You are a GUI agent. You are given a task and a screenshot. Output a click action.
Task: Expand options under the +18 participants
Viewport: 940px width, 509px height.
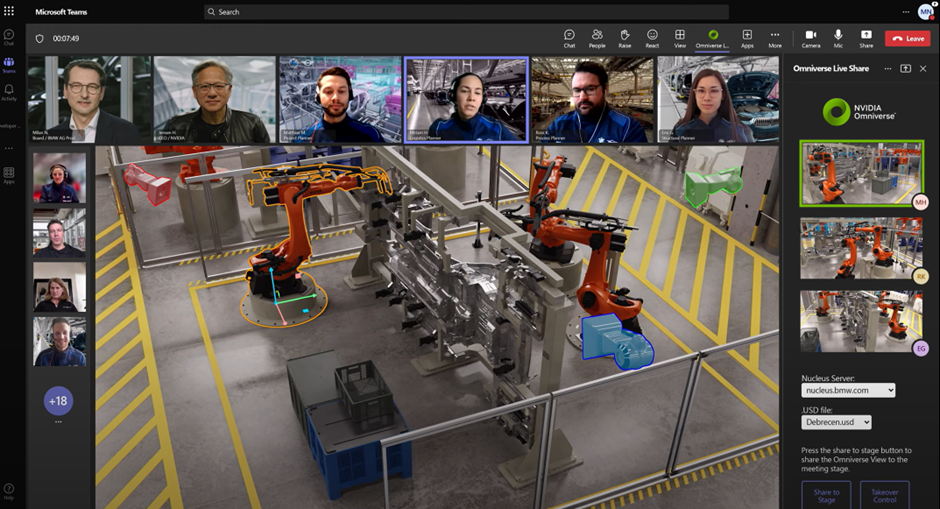click(58, 421)
